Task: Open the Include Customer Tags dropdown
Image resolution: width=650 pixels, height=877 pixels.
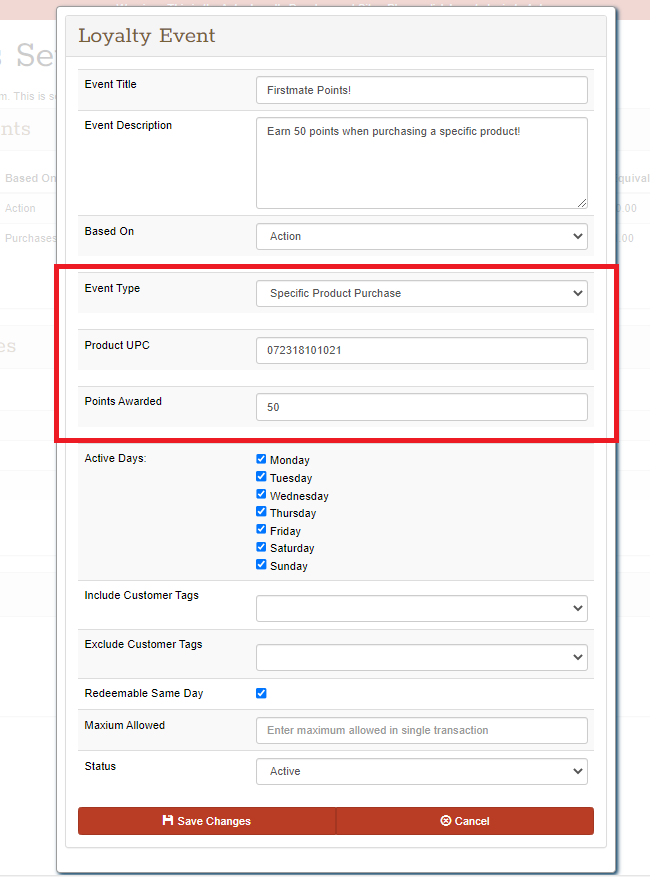Action: 421,608
